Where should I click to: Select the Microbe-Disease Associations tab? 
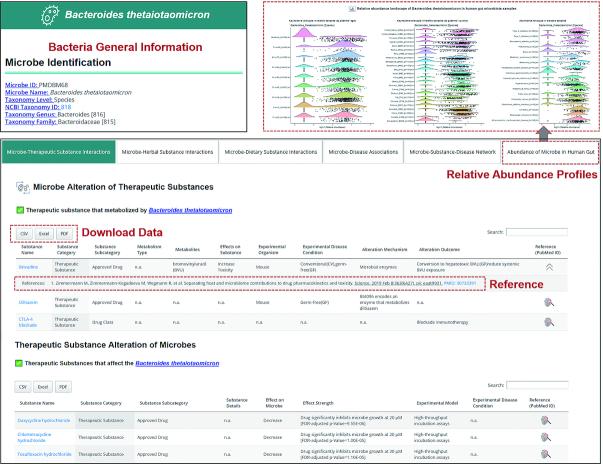(x=363, y=152)
